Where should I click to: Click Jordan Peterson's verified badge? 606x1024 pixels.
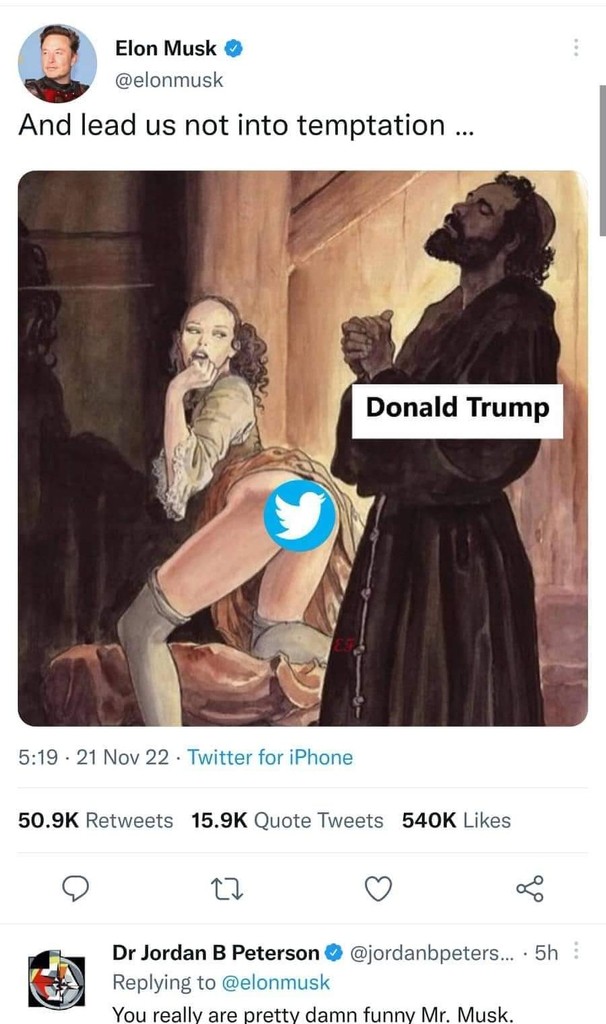point(334,953)
